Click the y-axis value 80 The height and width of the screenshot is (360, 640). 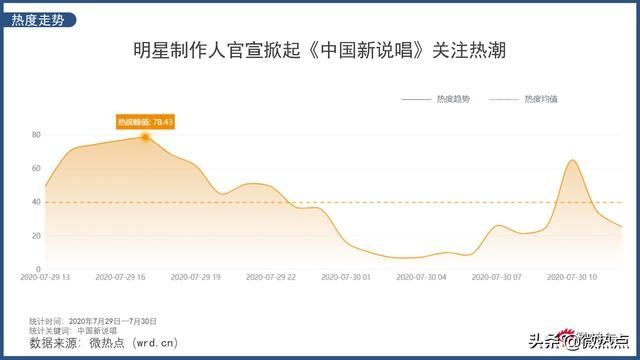36,135
